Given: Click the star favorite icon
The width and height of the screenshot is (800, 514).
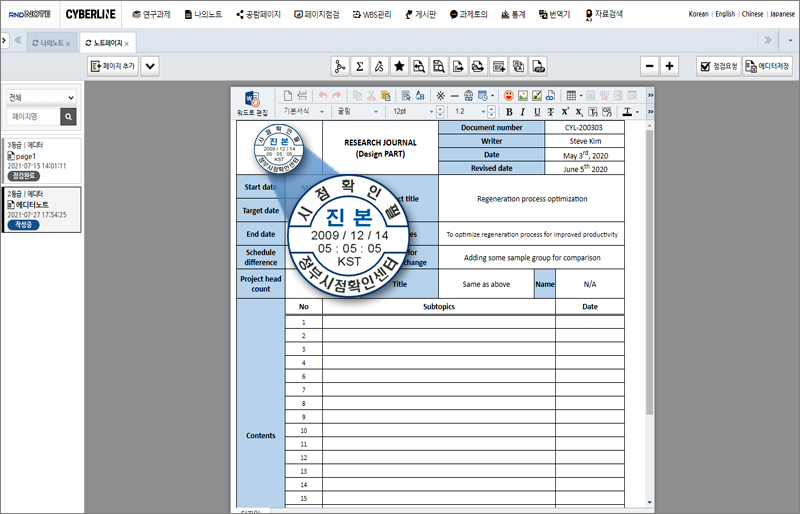Looking at the screenshot, I should coord(398,66).
